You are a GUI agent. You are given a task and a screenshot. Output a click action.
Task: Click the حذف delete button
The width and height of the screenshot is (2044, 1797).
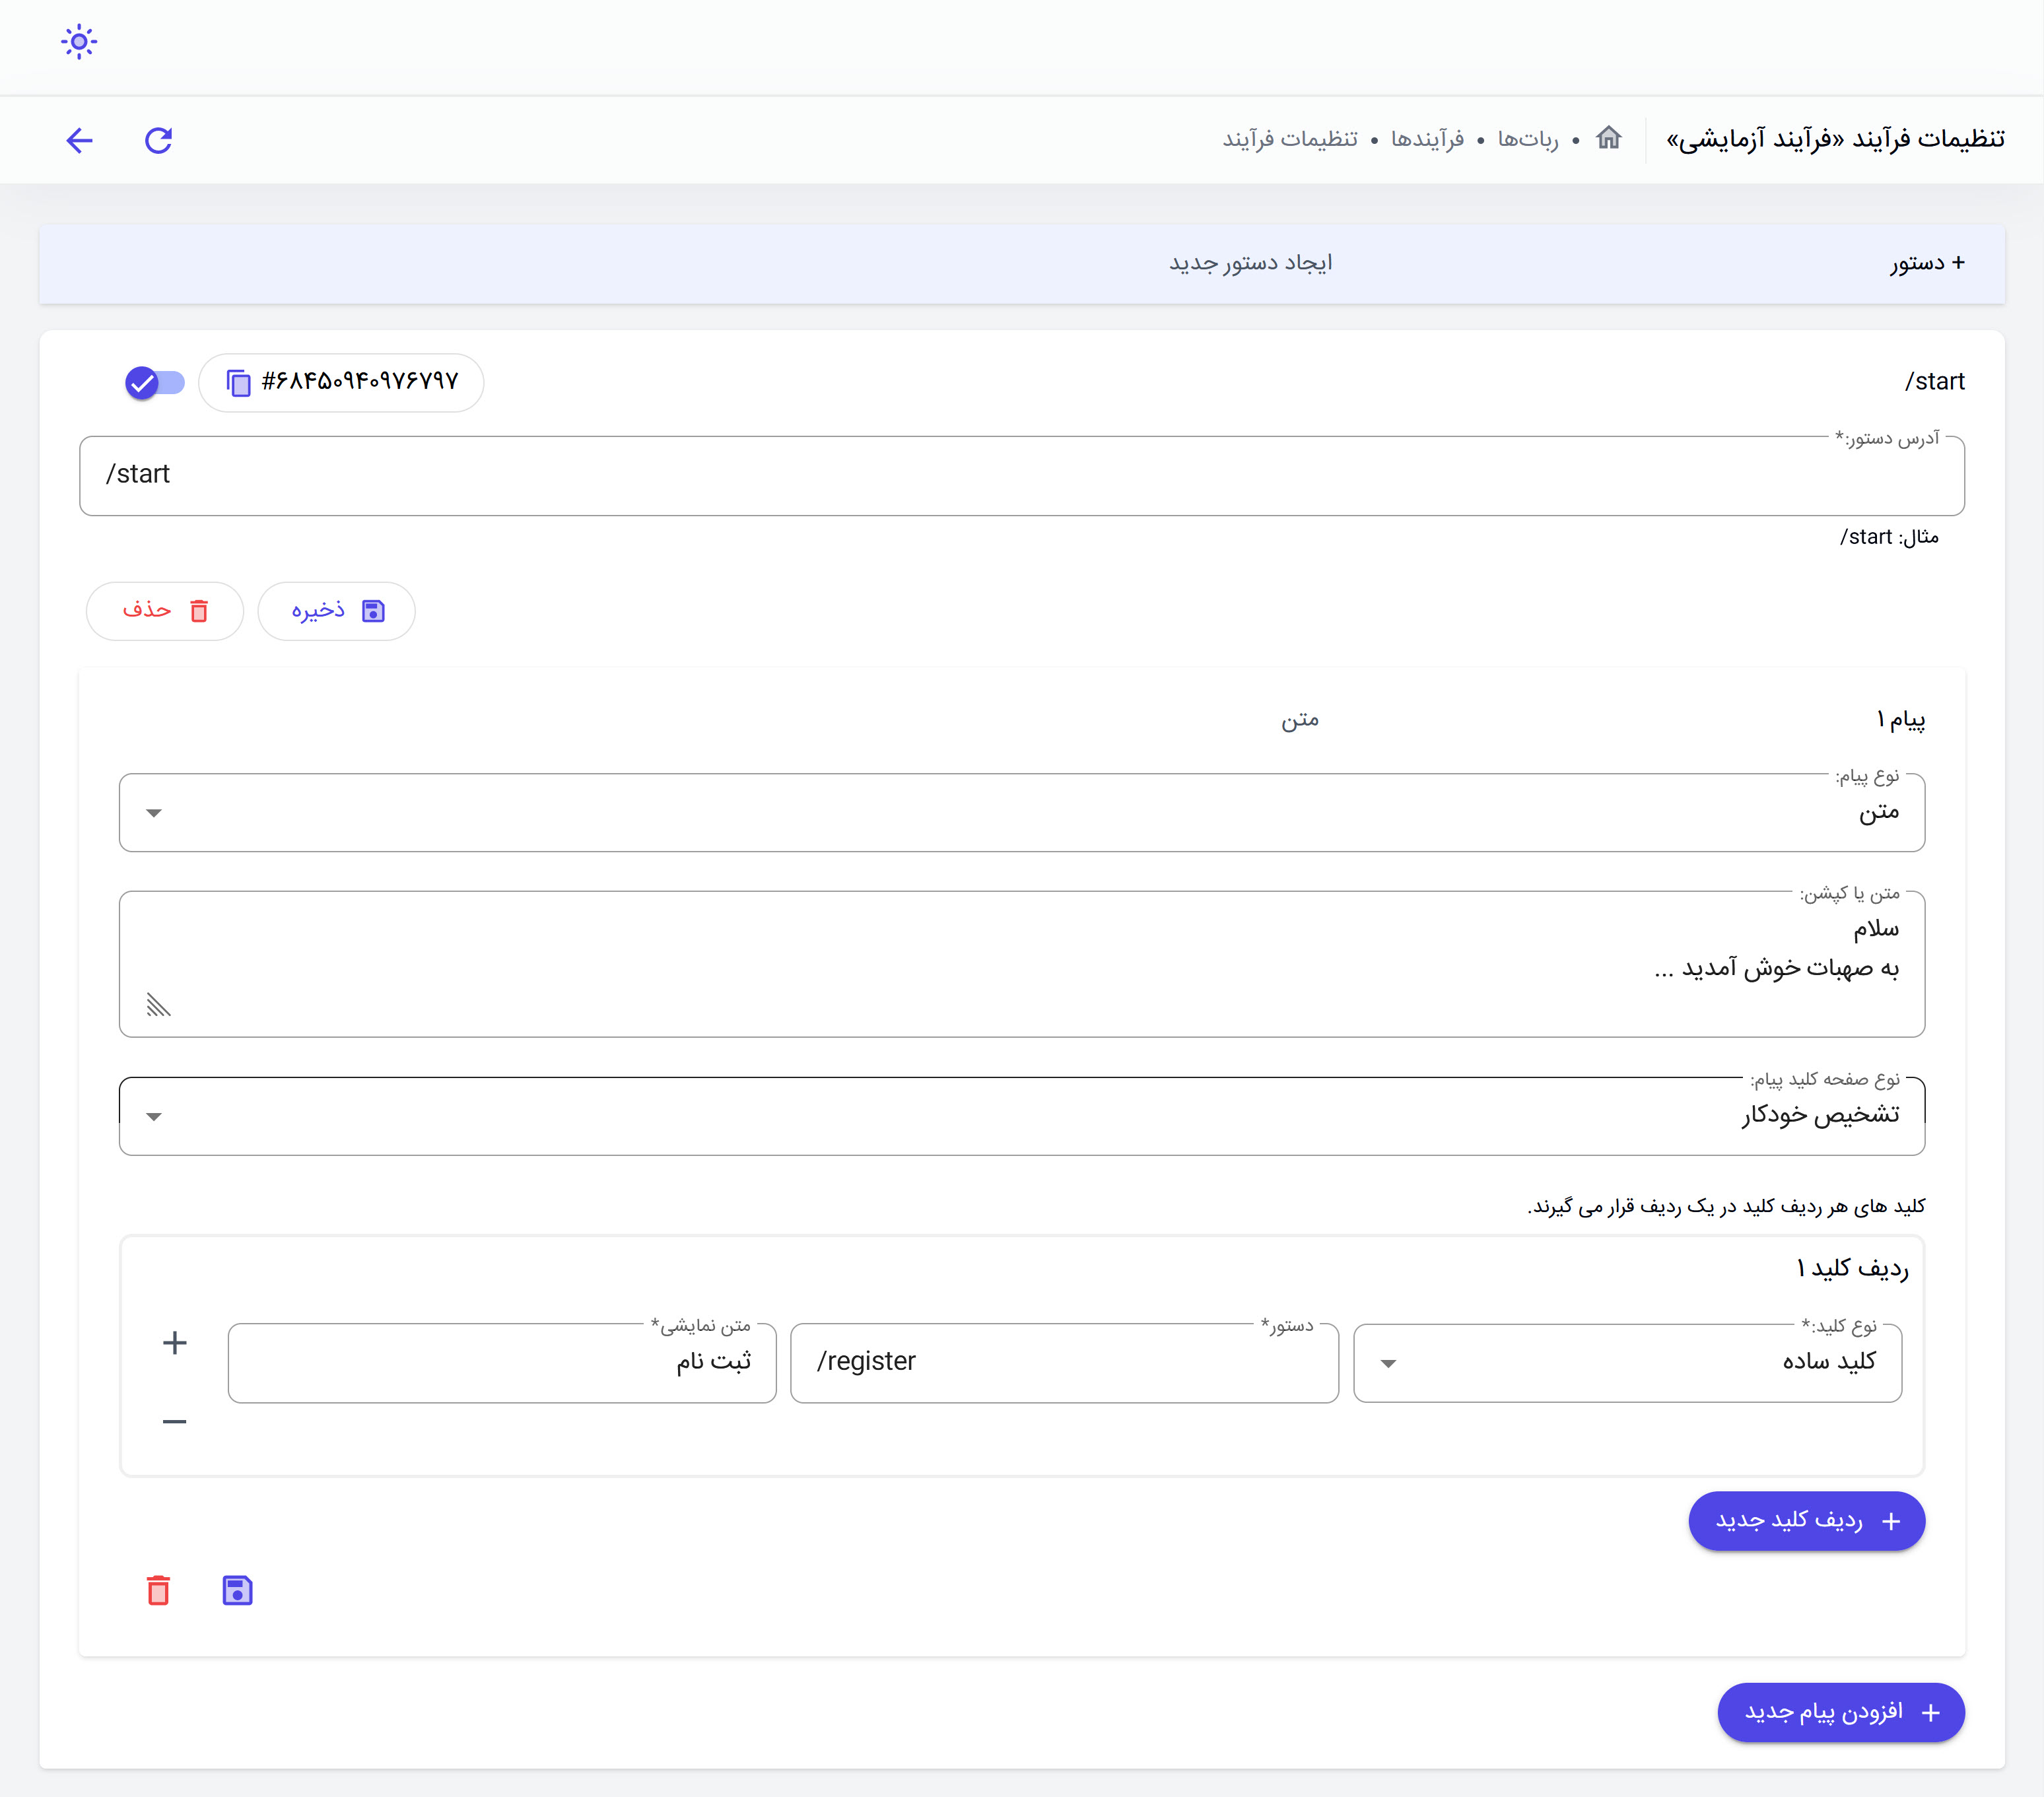(165, 611)
